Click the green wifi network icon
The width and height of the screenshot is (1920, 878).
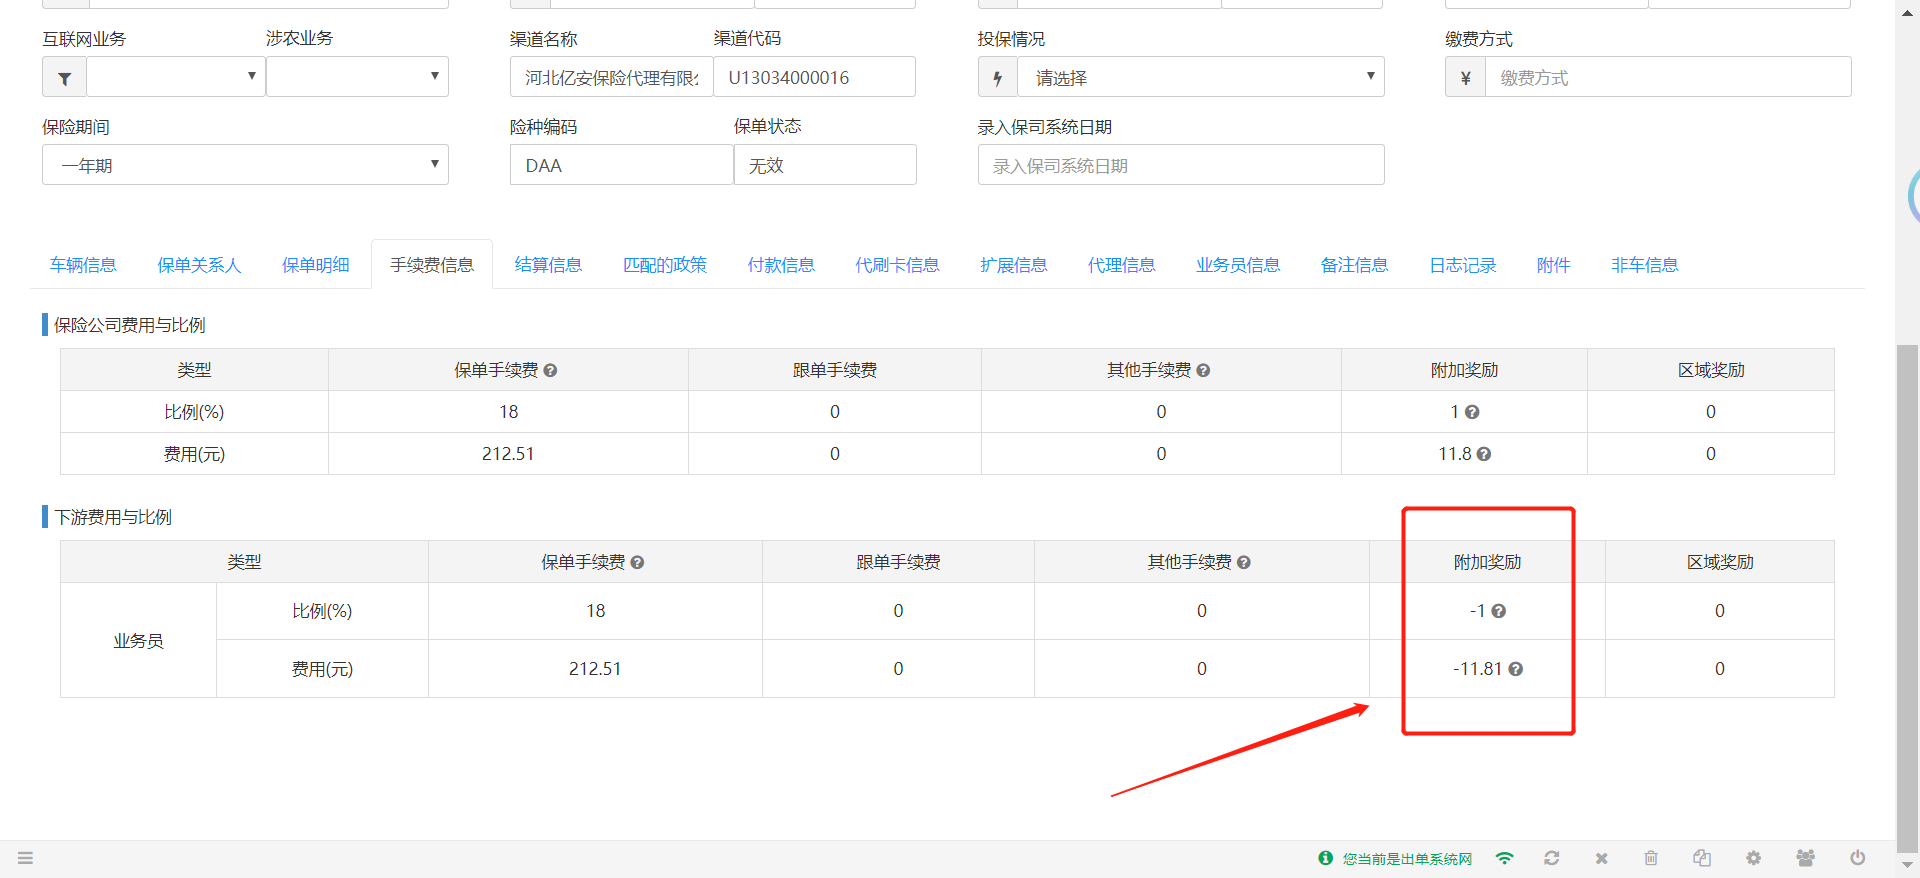[1504, 858]
